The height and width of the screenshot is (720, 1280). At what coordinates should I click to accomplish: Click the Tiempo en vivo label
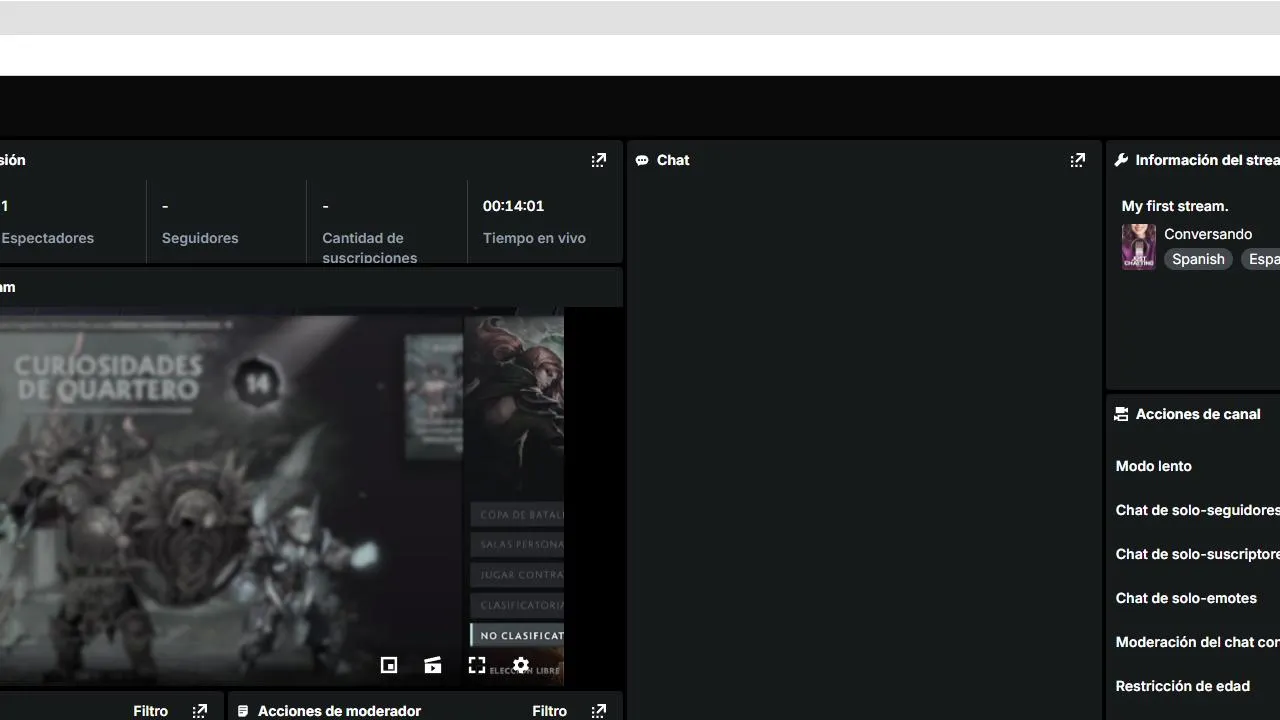pyautogui.click(x=534, y=238)
